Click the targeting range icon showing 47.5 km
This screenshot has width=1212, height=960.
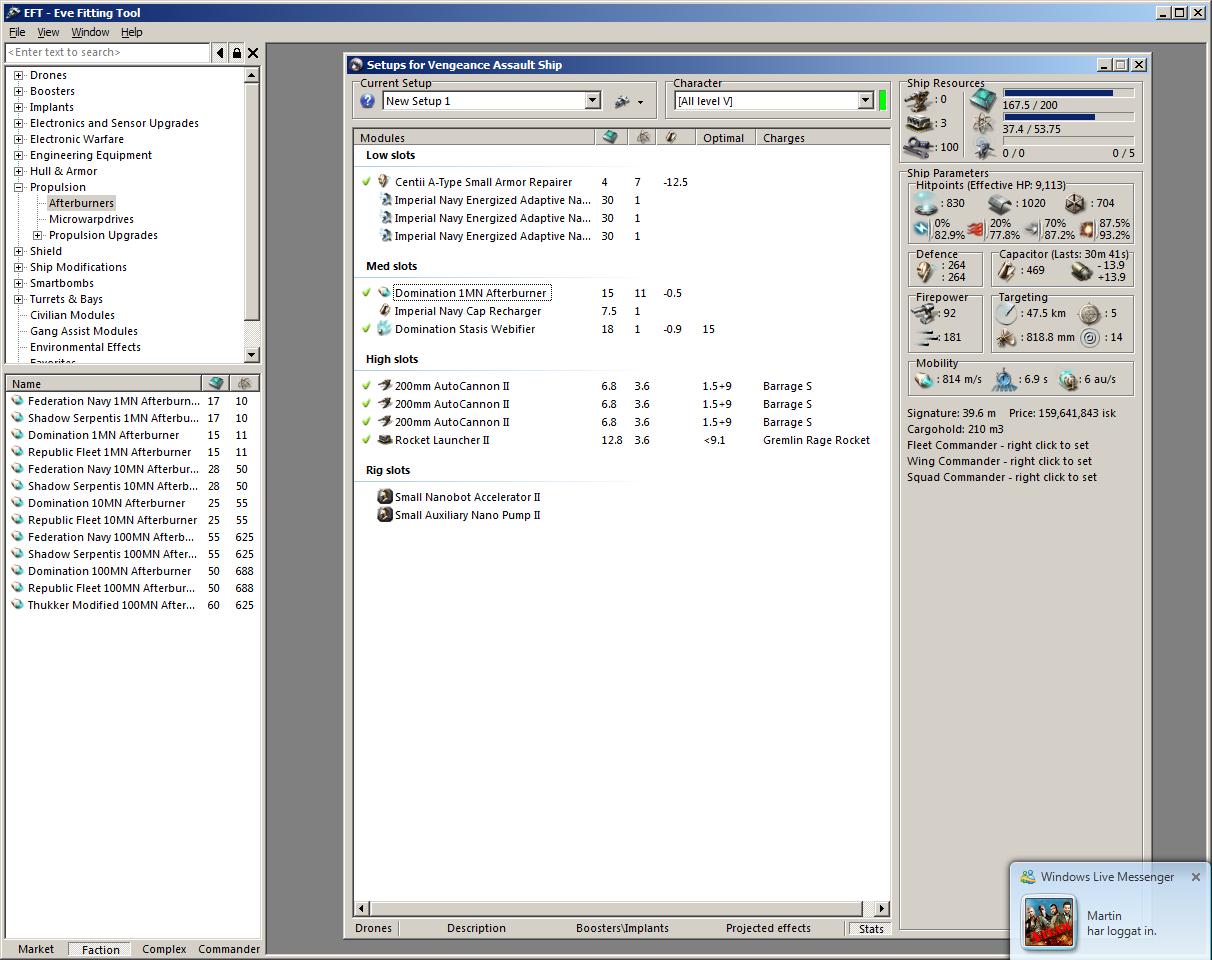click(1007, 314)
